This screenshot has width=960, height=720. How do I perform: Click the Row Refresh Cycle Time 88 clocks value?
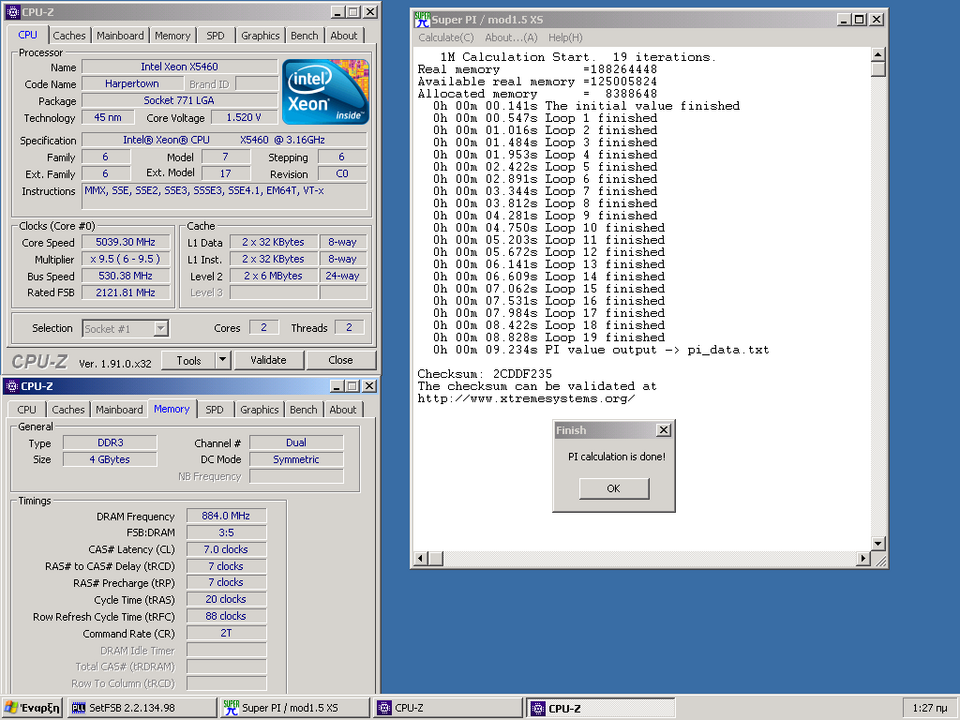point(226,617)
